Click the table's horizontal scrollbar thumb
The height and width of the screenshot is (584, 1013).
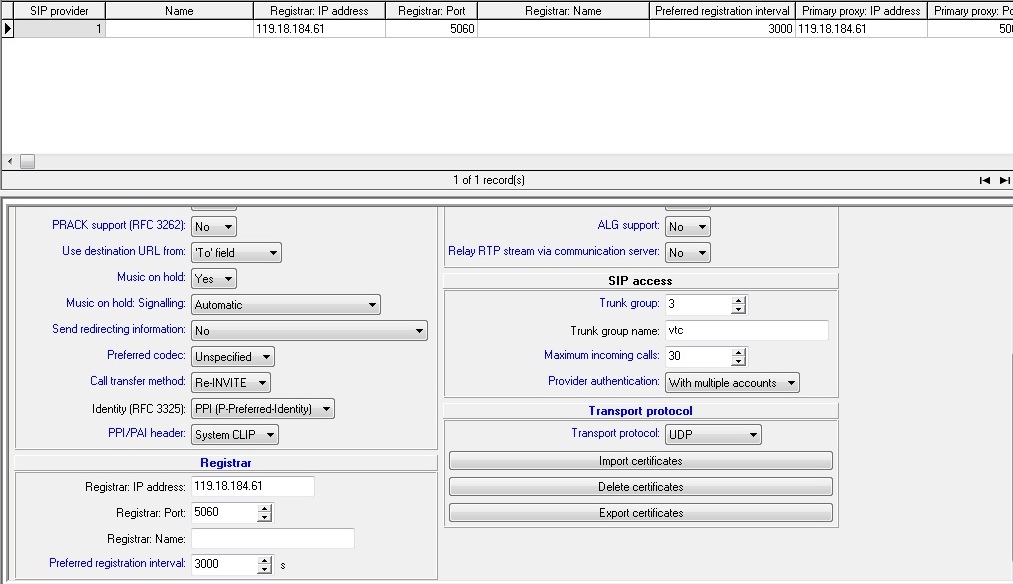pyautogui.click(x=27, y=161)
